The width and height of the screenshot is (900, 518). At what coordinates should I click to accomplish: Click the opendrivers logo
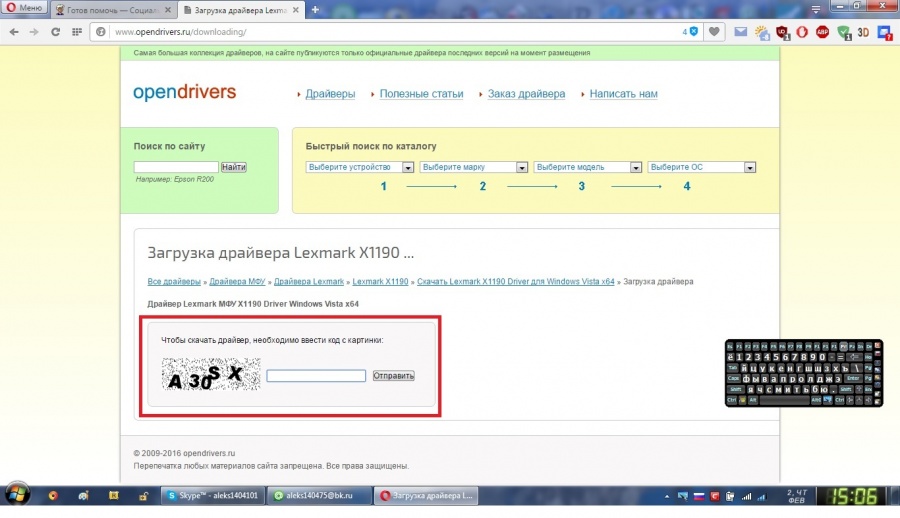pos(184,92)
